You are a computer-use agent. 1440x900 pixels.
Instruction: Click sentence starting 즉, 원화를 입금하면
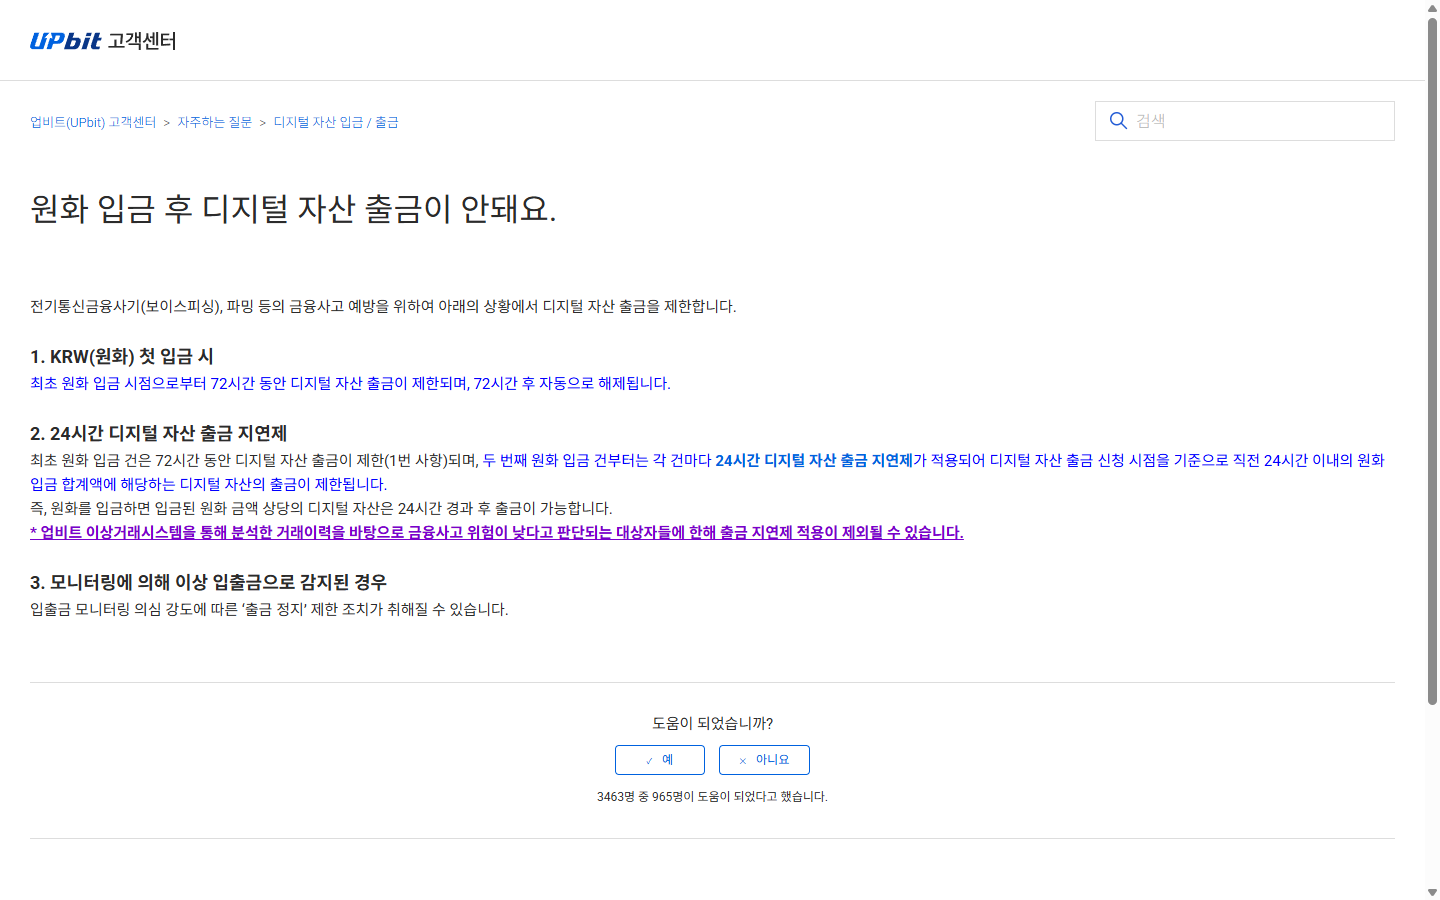tap(321, 508)
